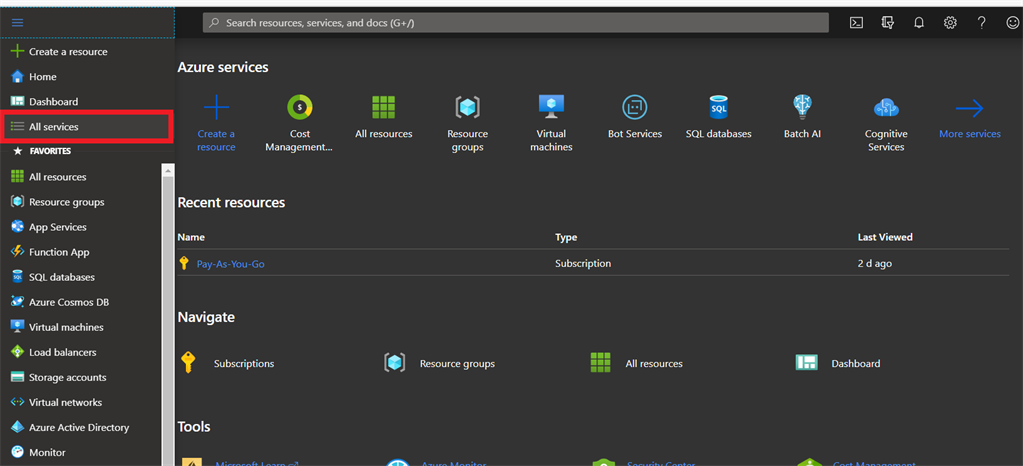Screen dimensions: 1023x466
Task: Open the Directory and subscription filter icon
Action: 887,23
